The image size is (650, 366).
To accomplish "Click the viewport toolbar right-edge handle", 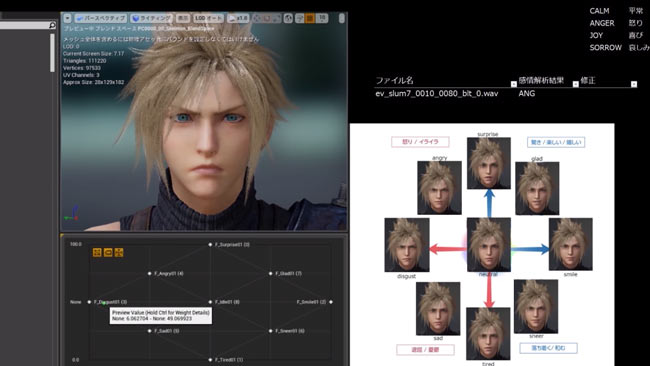I will (x=342, y=18).
